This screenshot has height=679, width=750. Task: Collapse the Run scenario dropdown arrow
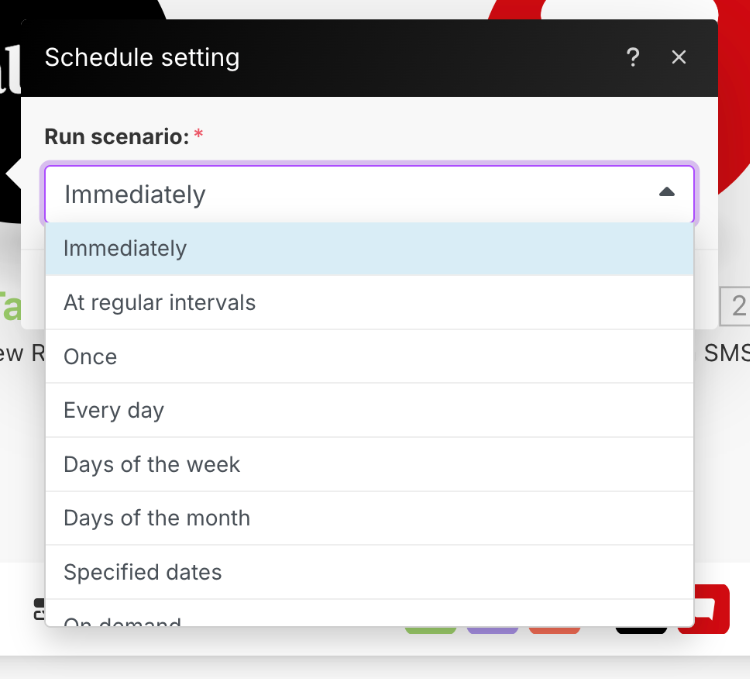(x=666, y=192)
